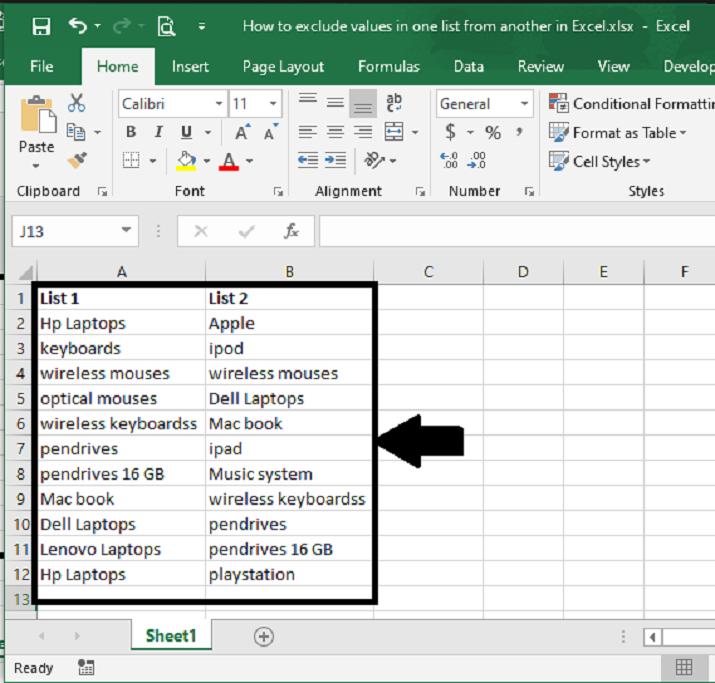Open the Name Box dropdown arrow

click(x=126, y=230)
